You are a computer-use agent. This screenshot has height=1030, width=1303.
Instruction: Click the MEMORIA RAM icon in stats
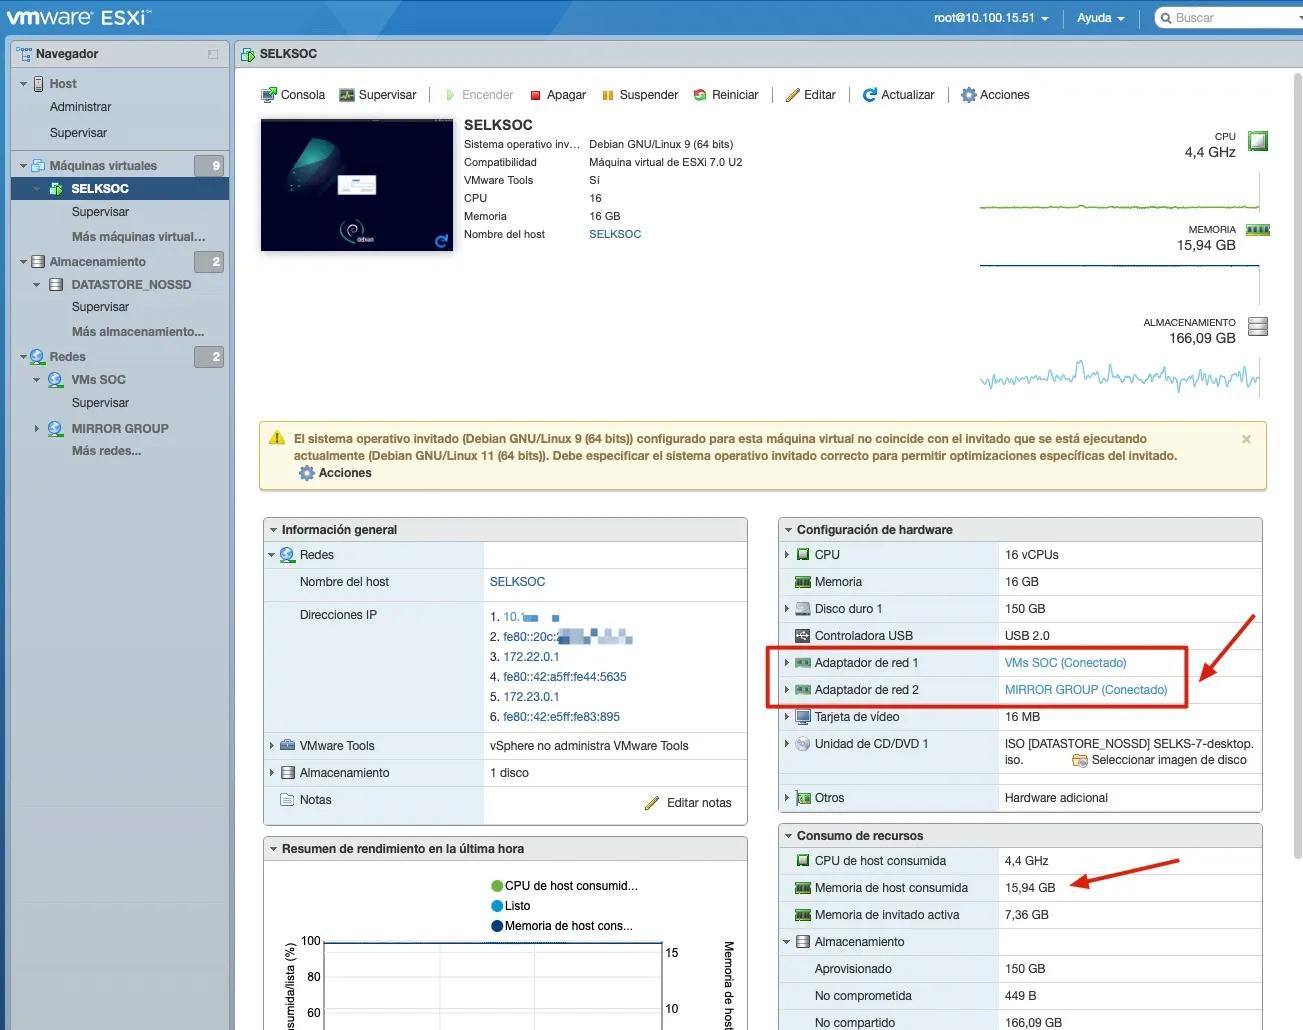[1258, 230]
